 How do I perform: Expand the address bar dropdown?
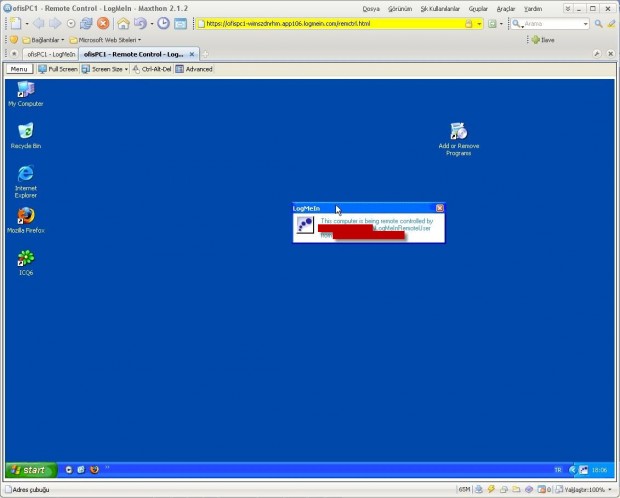tap(479, 24)
